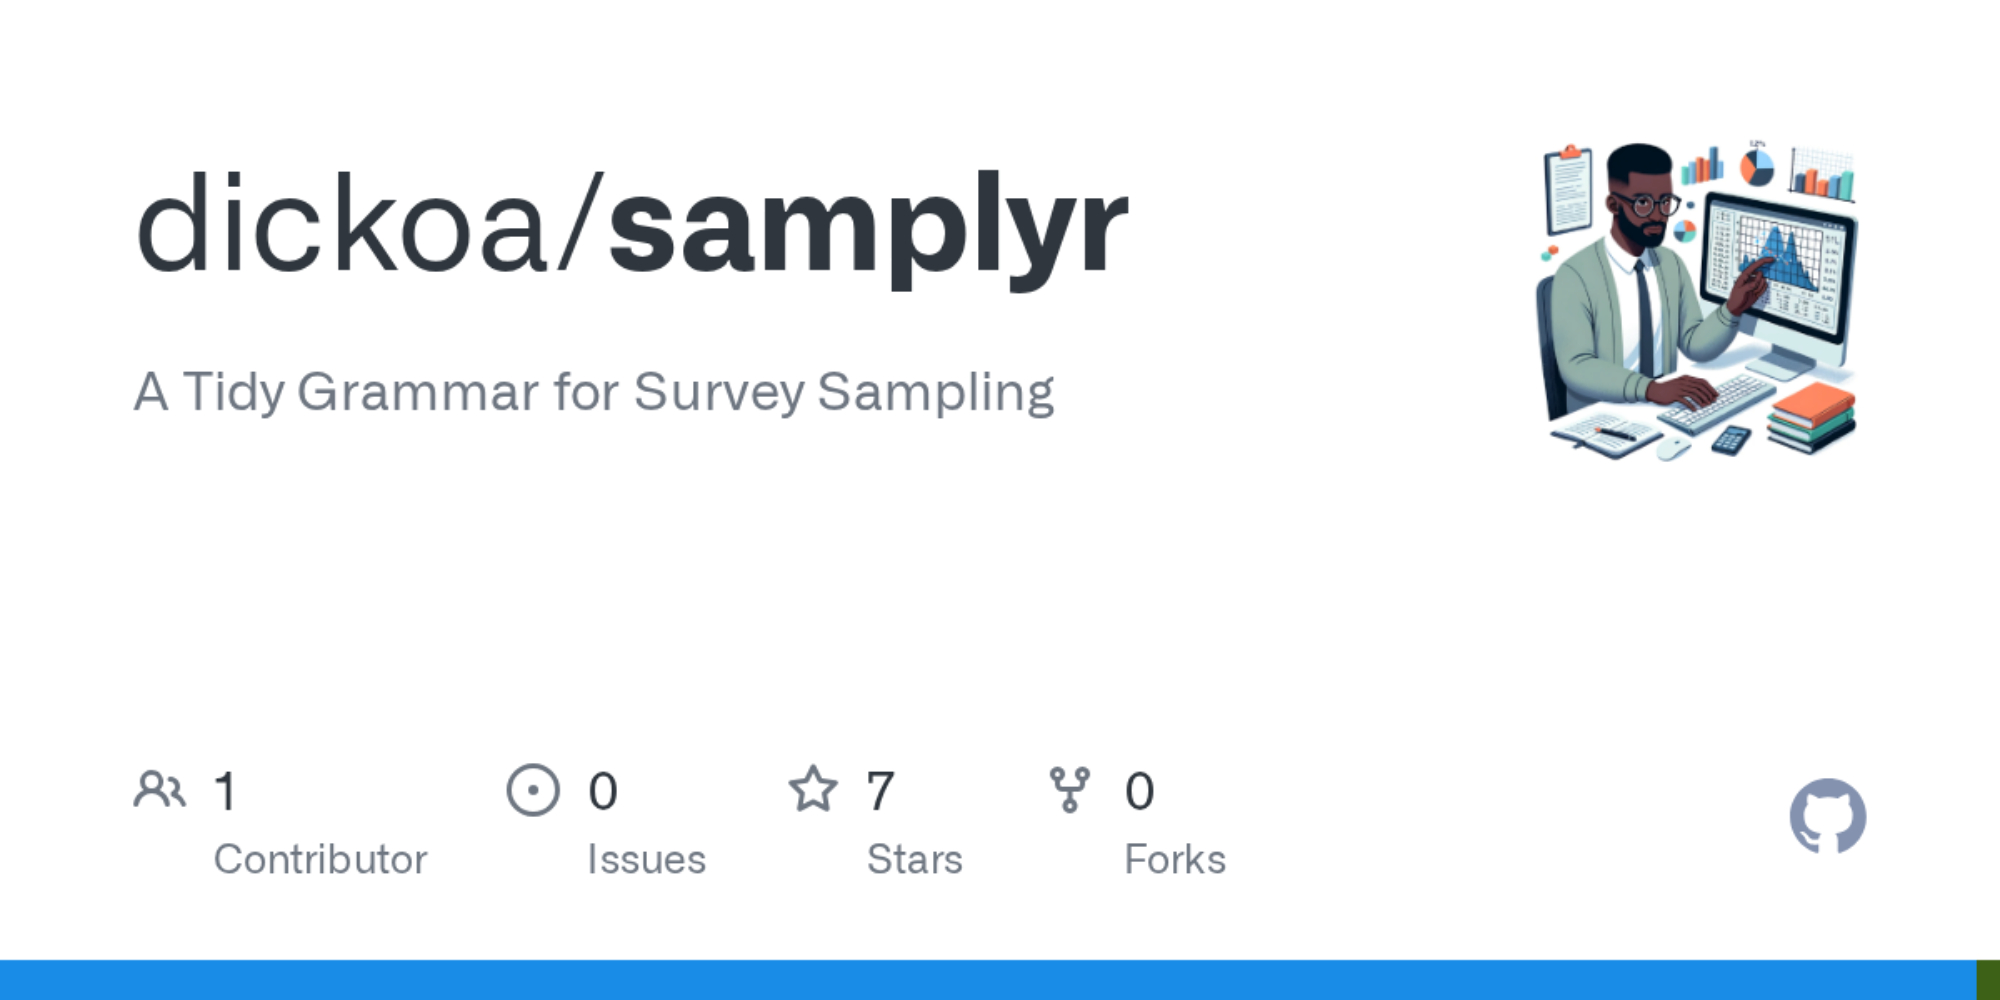The height and width of the screenshot is (1000, 2000).
Task: Click the GitHub Octocat logo
Action: click(1827, 817)
